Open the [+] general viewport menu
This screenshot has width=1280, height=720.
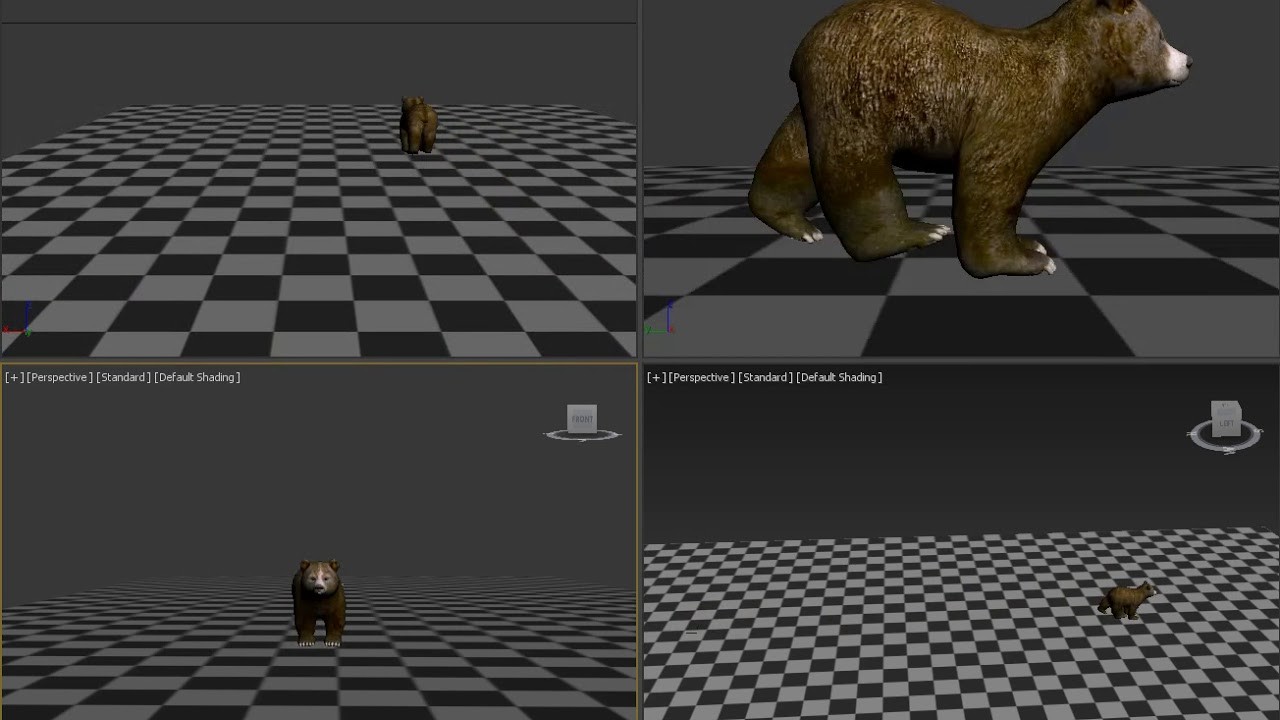coord(13,377)
